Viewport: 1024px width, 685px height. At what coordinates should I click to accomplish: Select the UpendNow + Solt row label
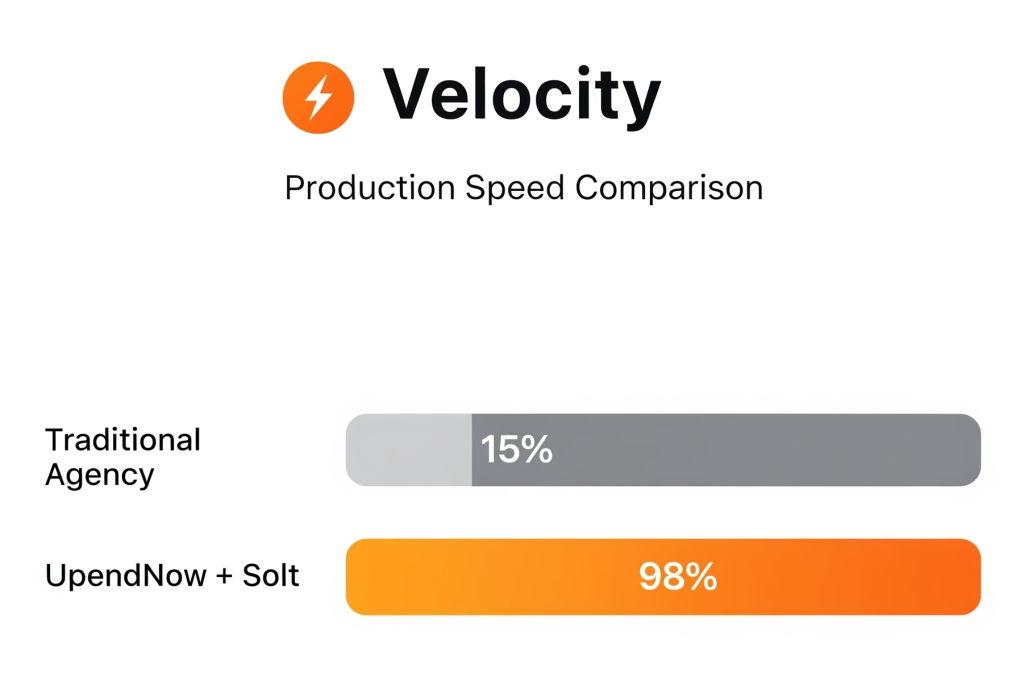pos(172,576)
